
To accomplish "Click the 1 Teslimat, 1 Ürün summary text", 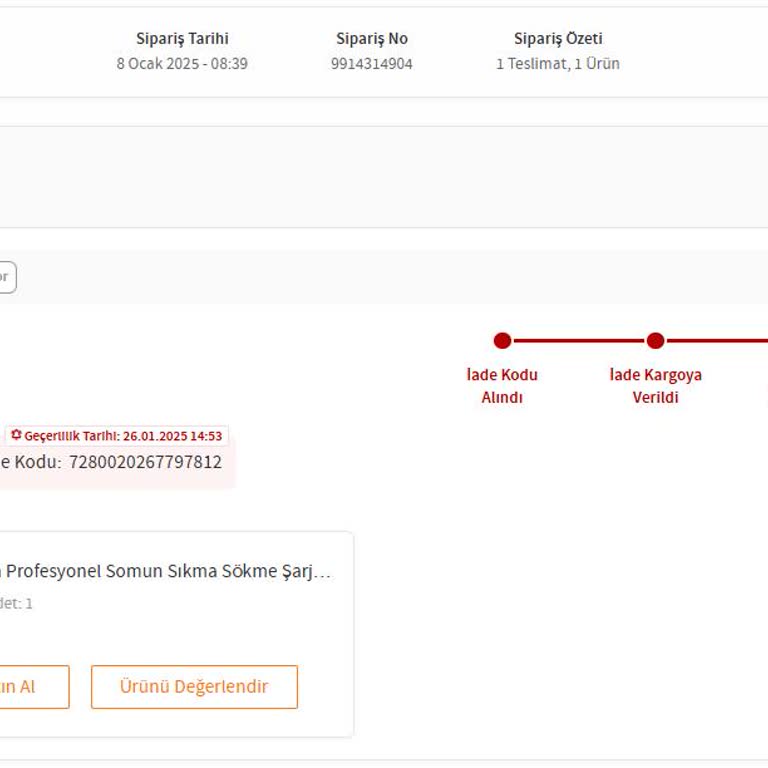I will 558,64.
